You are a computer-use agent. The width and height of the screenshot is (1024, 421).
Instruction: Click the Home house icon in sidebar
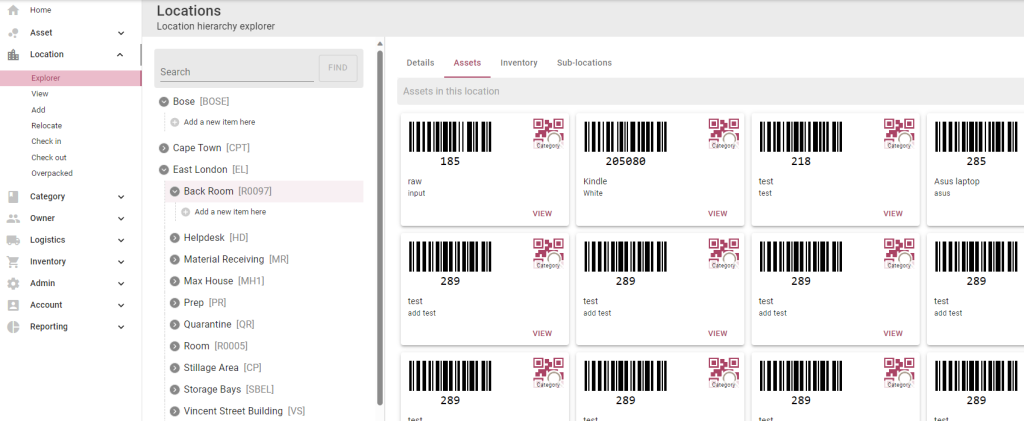[x=13, y=10]
